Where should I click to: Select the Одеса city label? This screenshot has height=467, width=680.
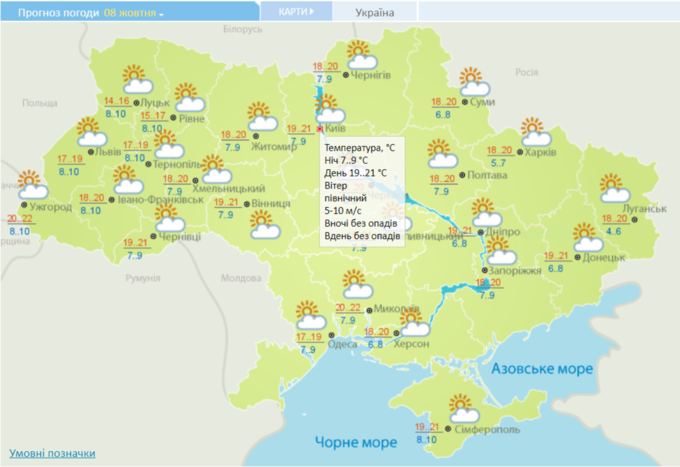click(x=343, y=344)
